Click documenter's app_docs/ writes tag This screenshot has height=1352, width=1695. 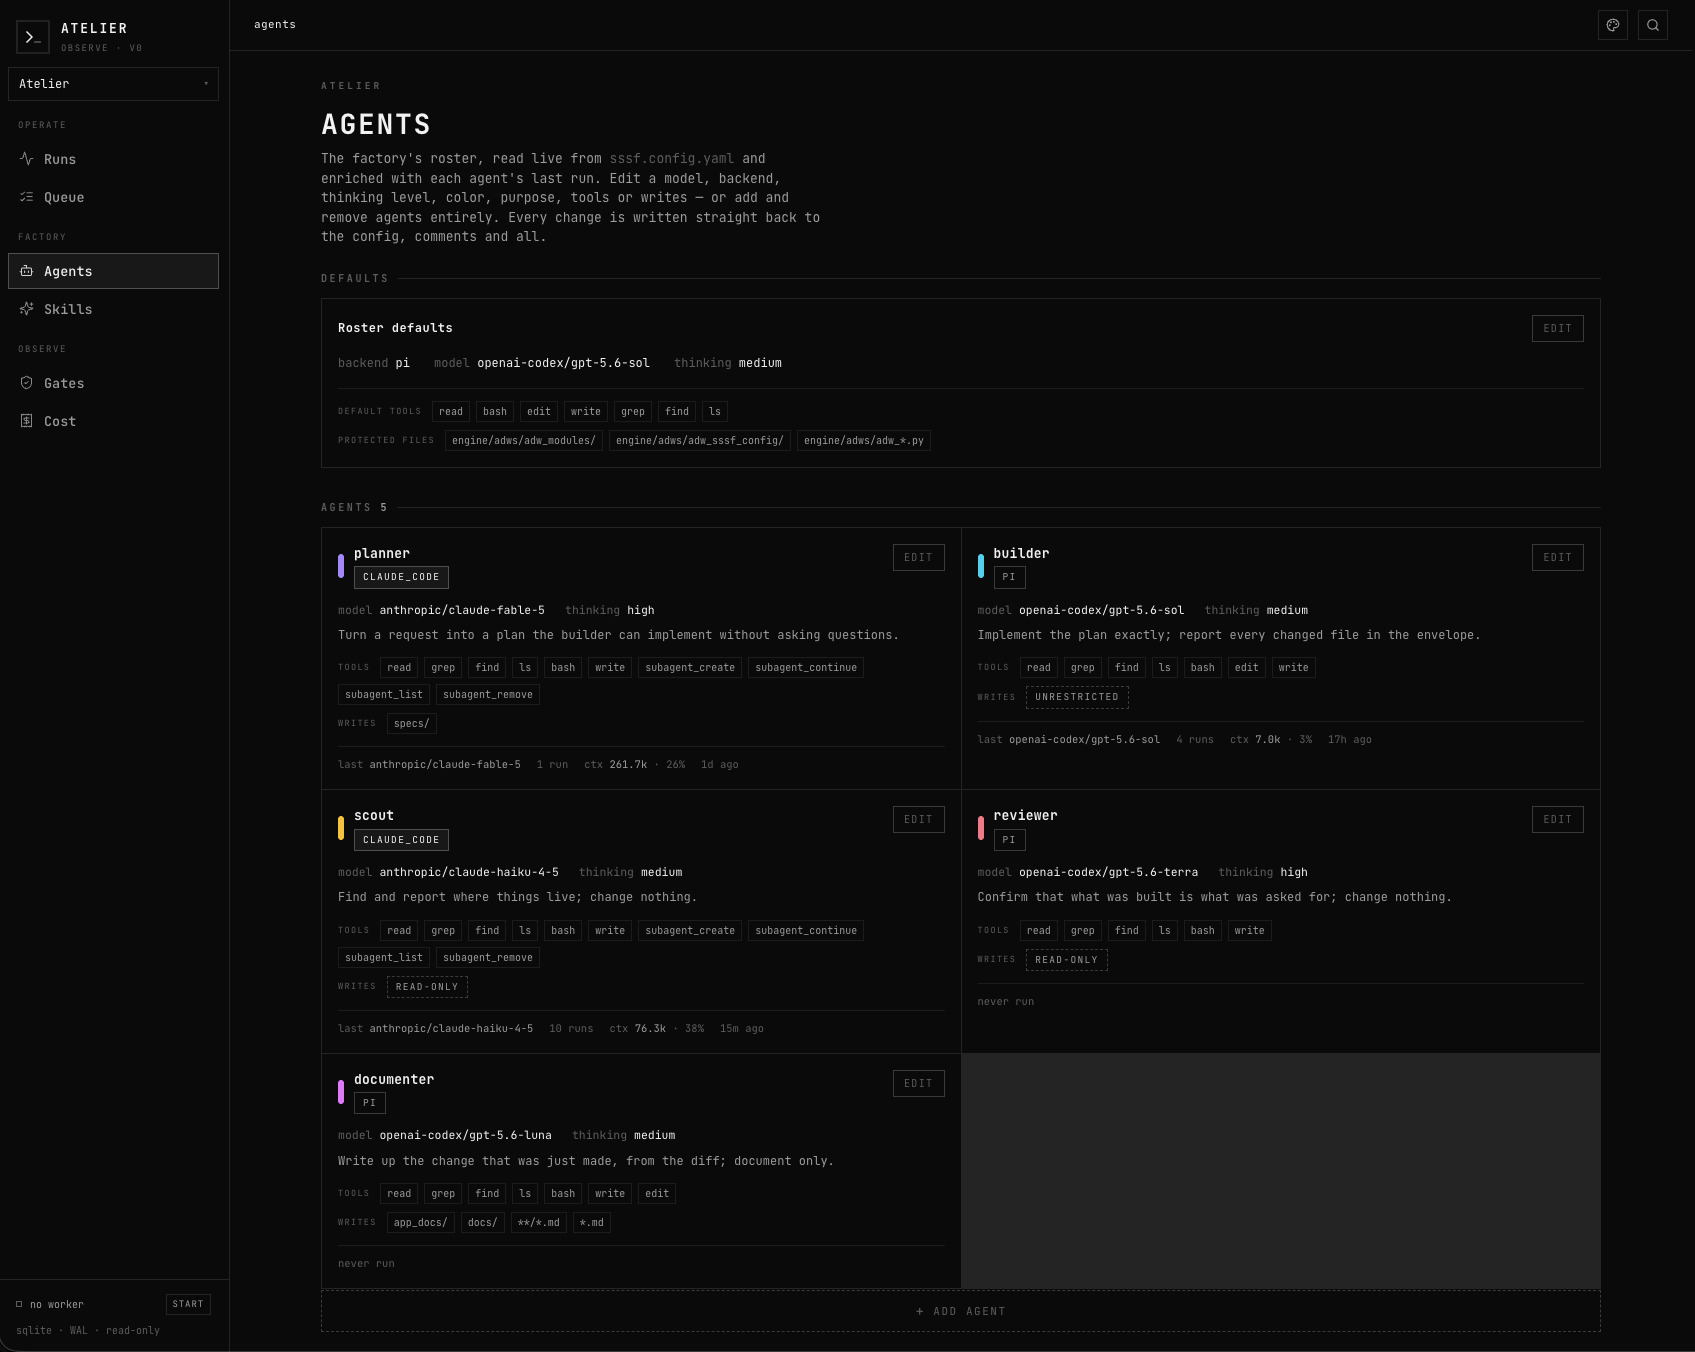click(x=421, y=1222)
